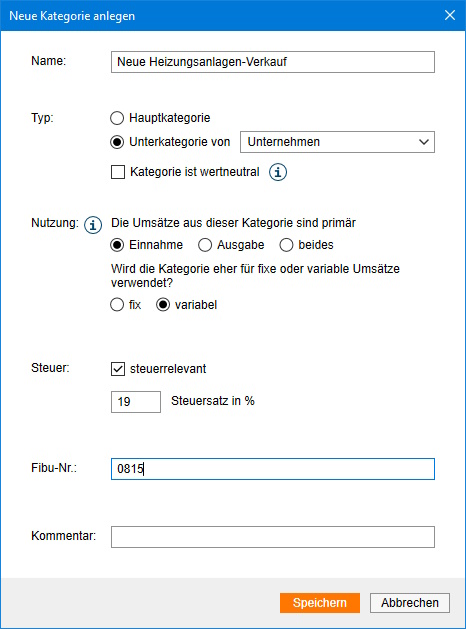This screenshot has width=466, height=629.
Task: Enable Kategorie ist wertneutral checkbox
Action: click(x=118, y=172)
